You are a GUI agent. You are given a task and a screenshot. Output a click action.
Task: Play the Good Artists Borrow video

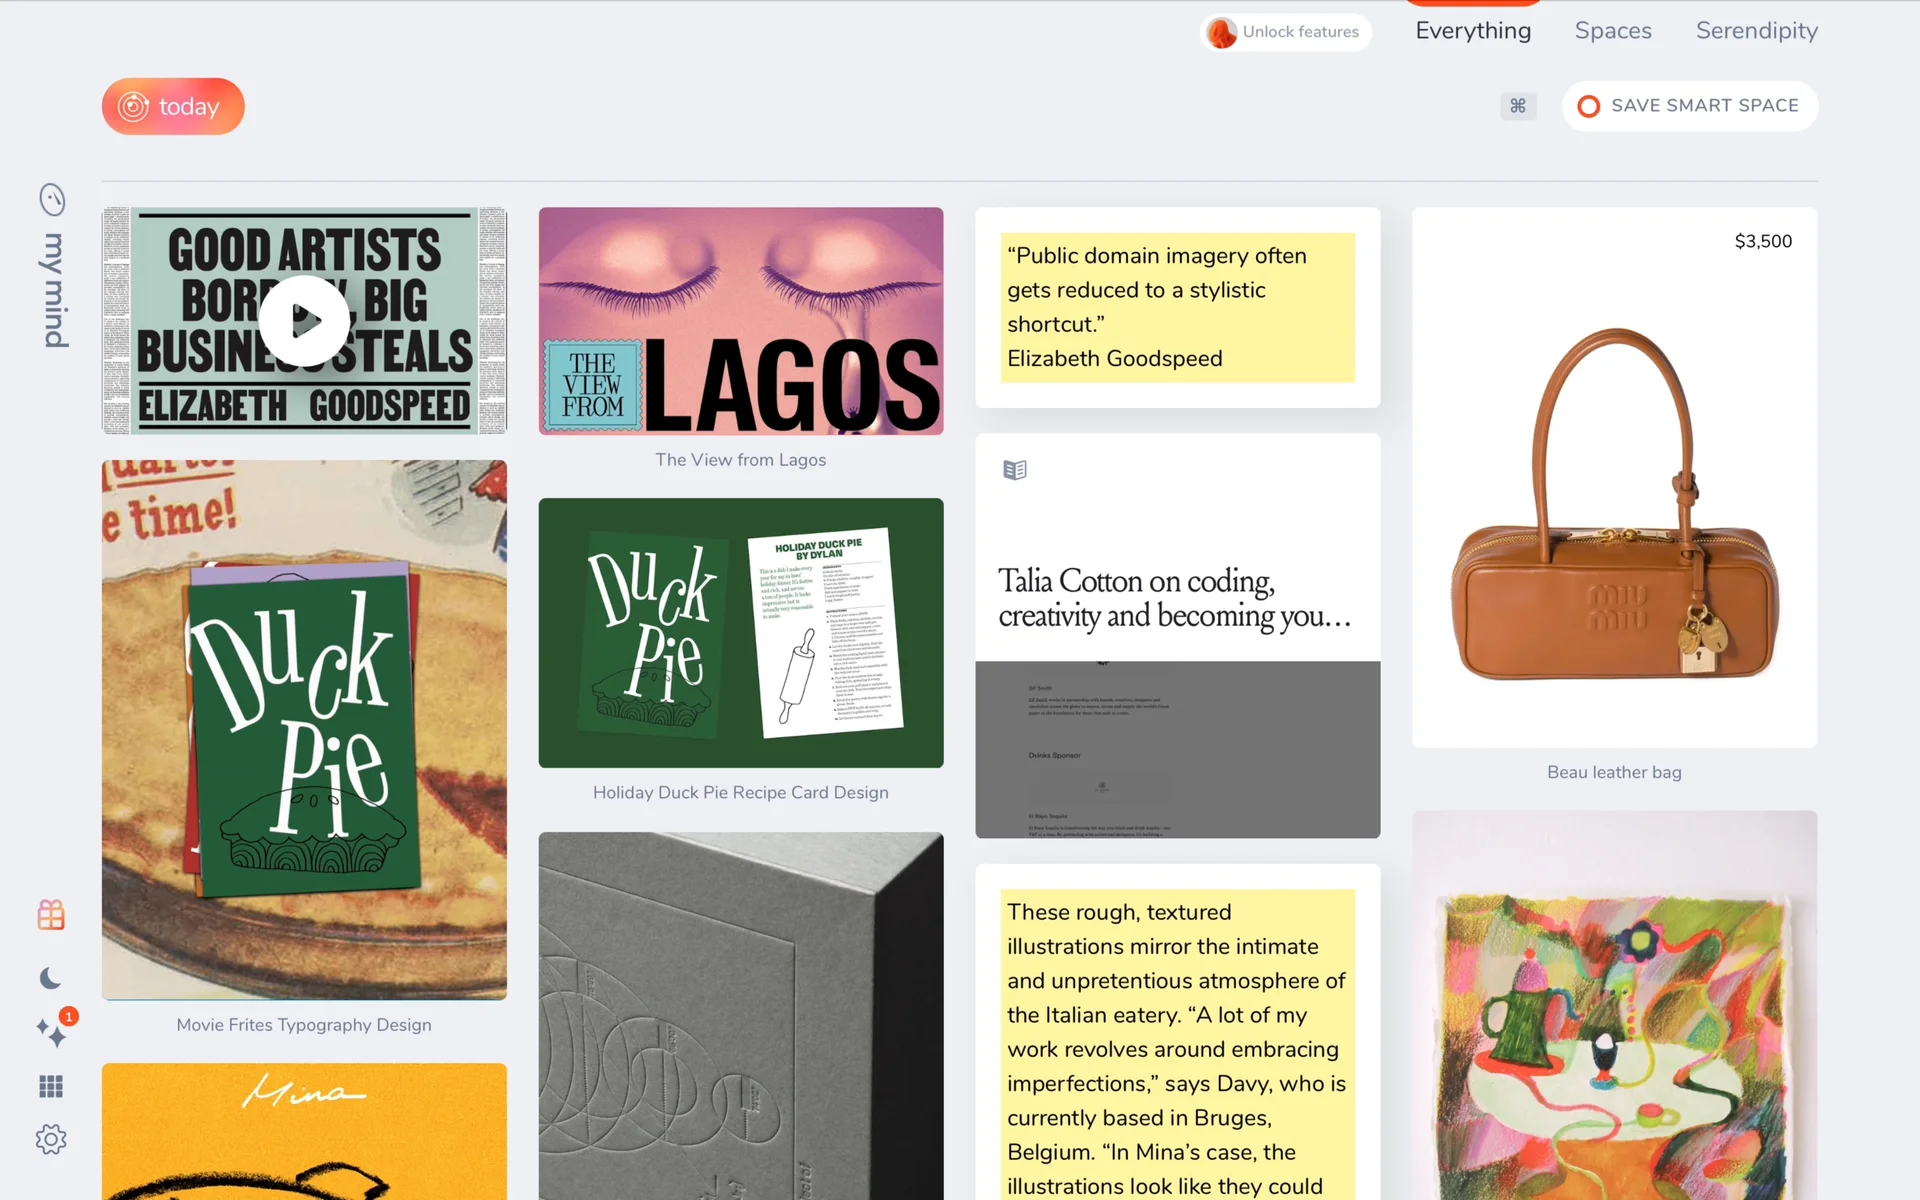tap(304, 321)
